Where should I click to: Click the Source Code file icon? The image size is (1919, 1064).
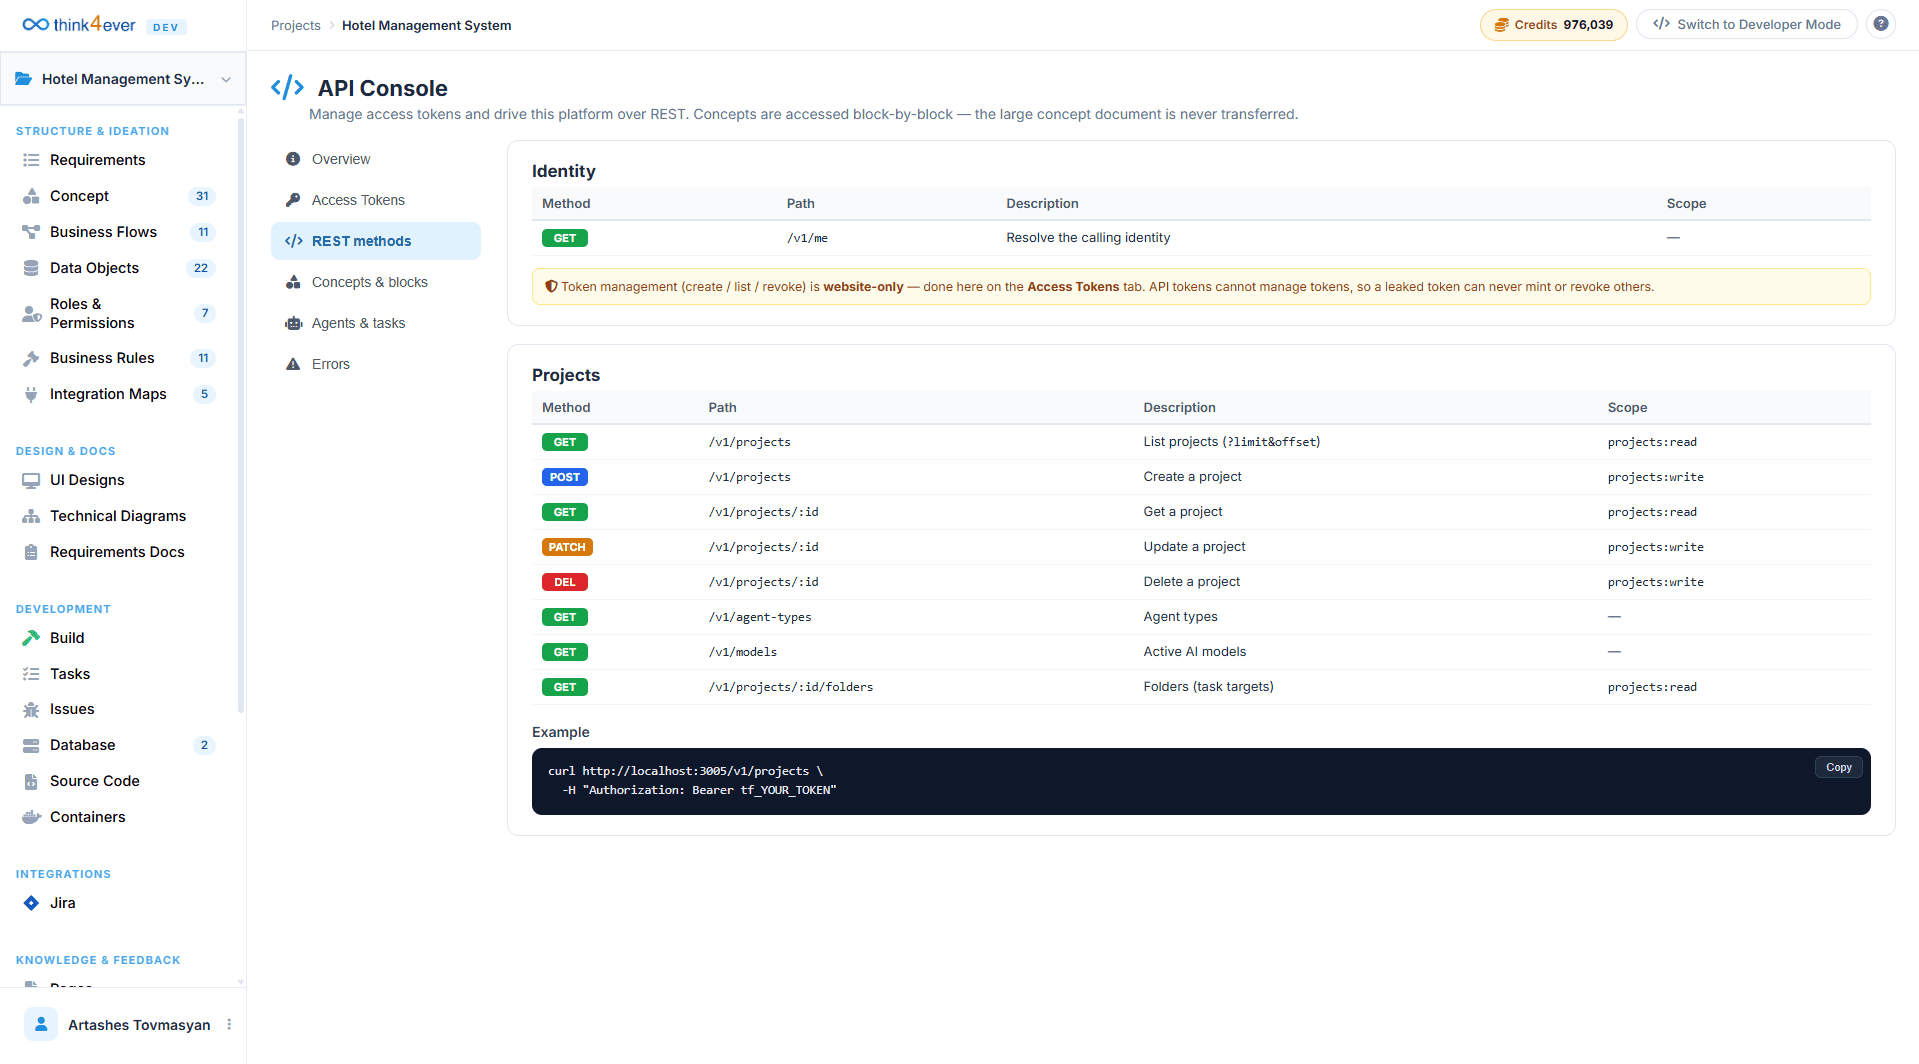pos(31,781)
